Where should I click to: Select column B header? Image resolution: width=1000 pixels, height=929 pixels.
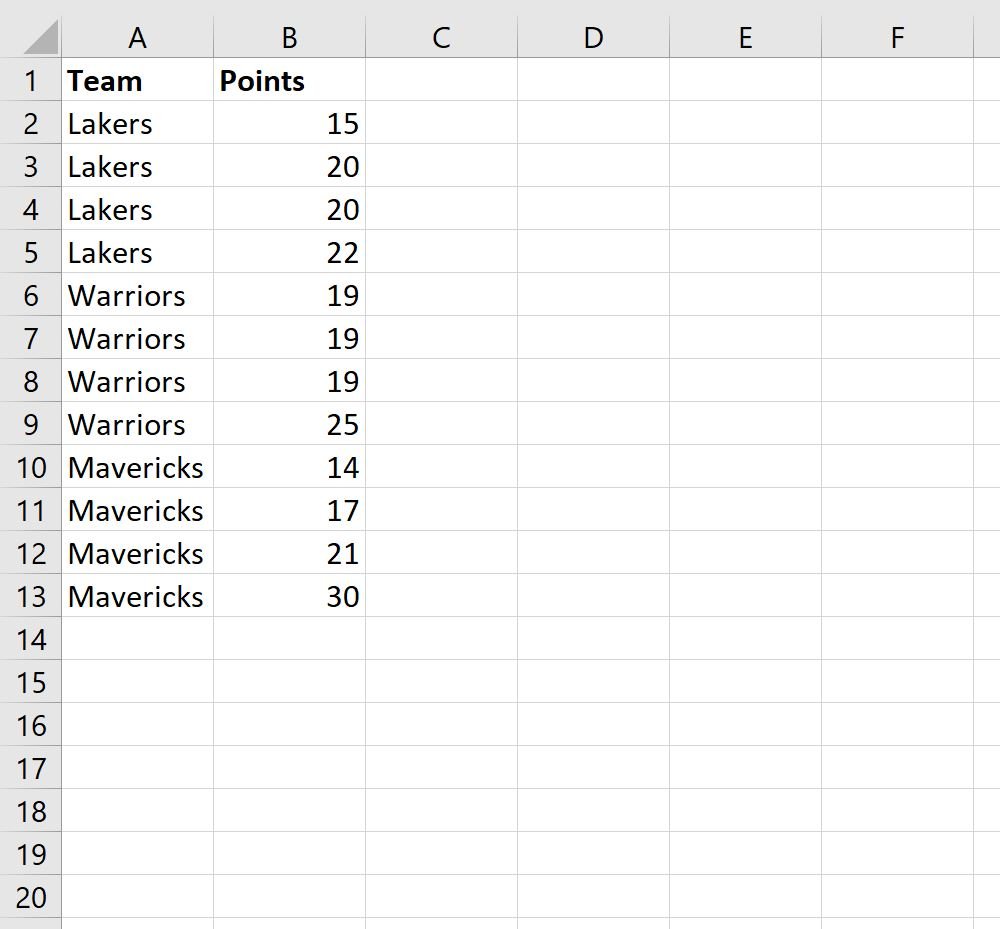tap(290, 38)
